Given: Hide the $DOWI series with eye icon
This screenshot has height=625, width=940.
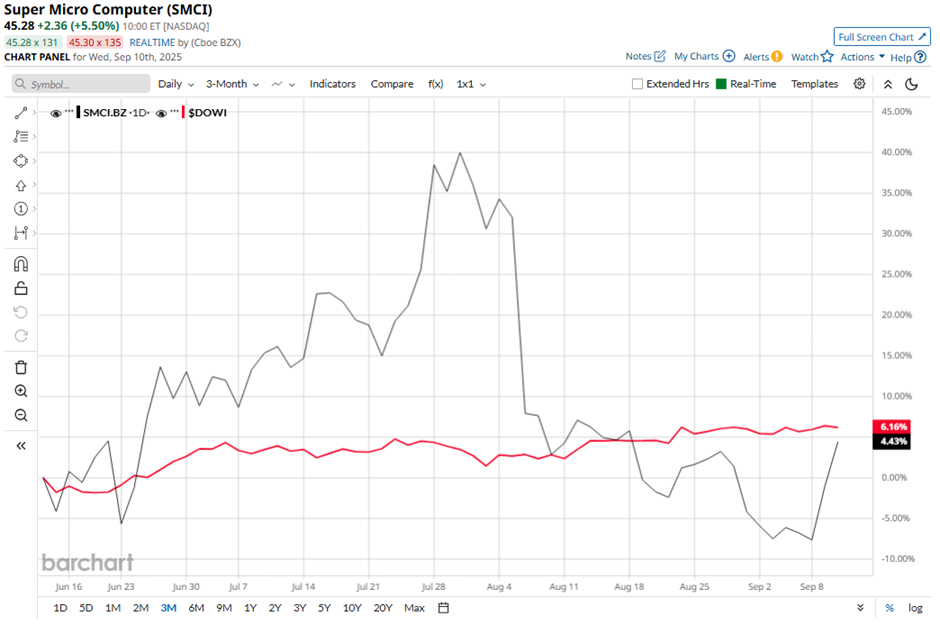Looking at the screenshot, I should pos(161,113).
